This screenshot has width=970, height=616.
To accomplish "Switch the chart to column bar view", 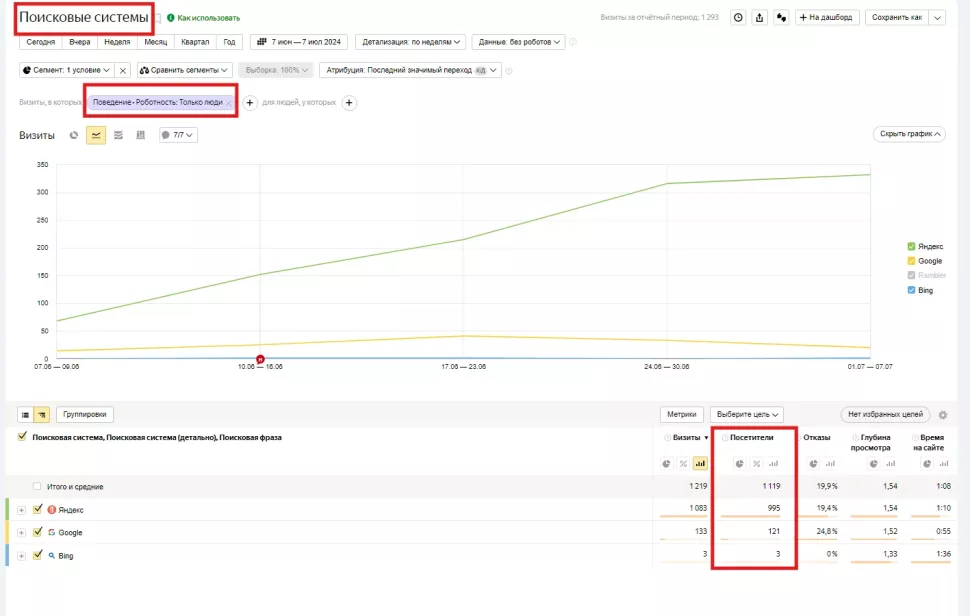I will [x=140, y=135].
